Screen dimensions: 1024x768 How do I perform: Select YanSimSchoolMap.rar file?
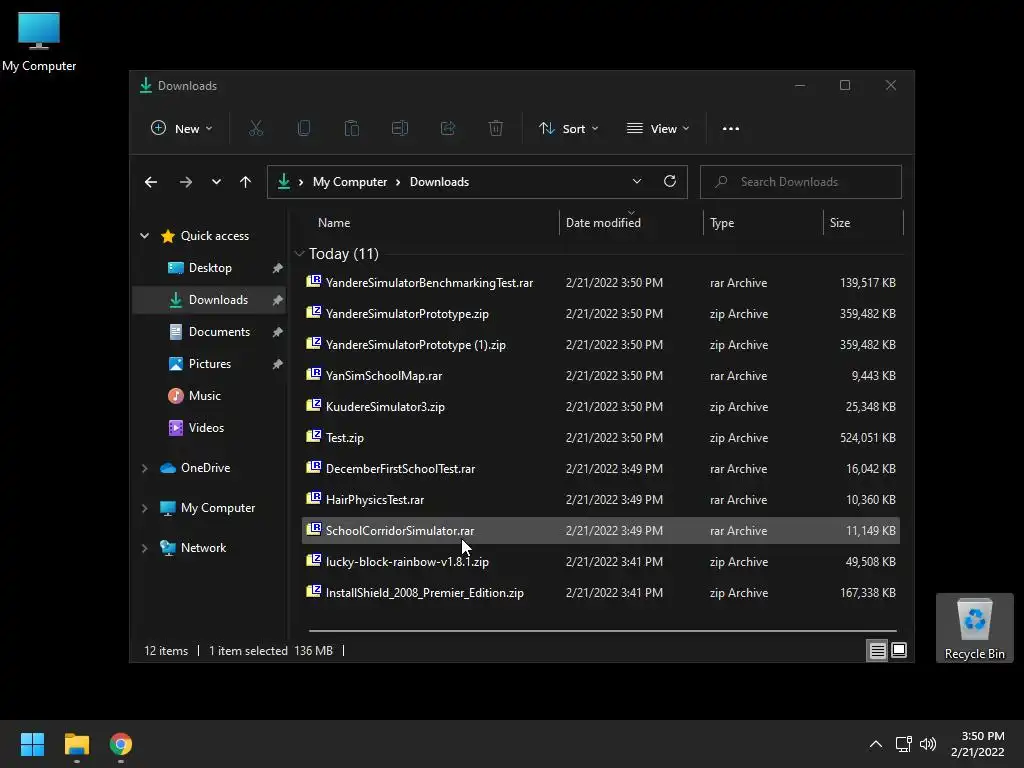601,376
